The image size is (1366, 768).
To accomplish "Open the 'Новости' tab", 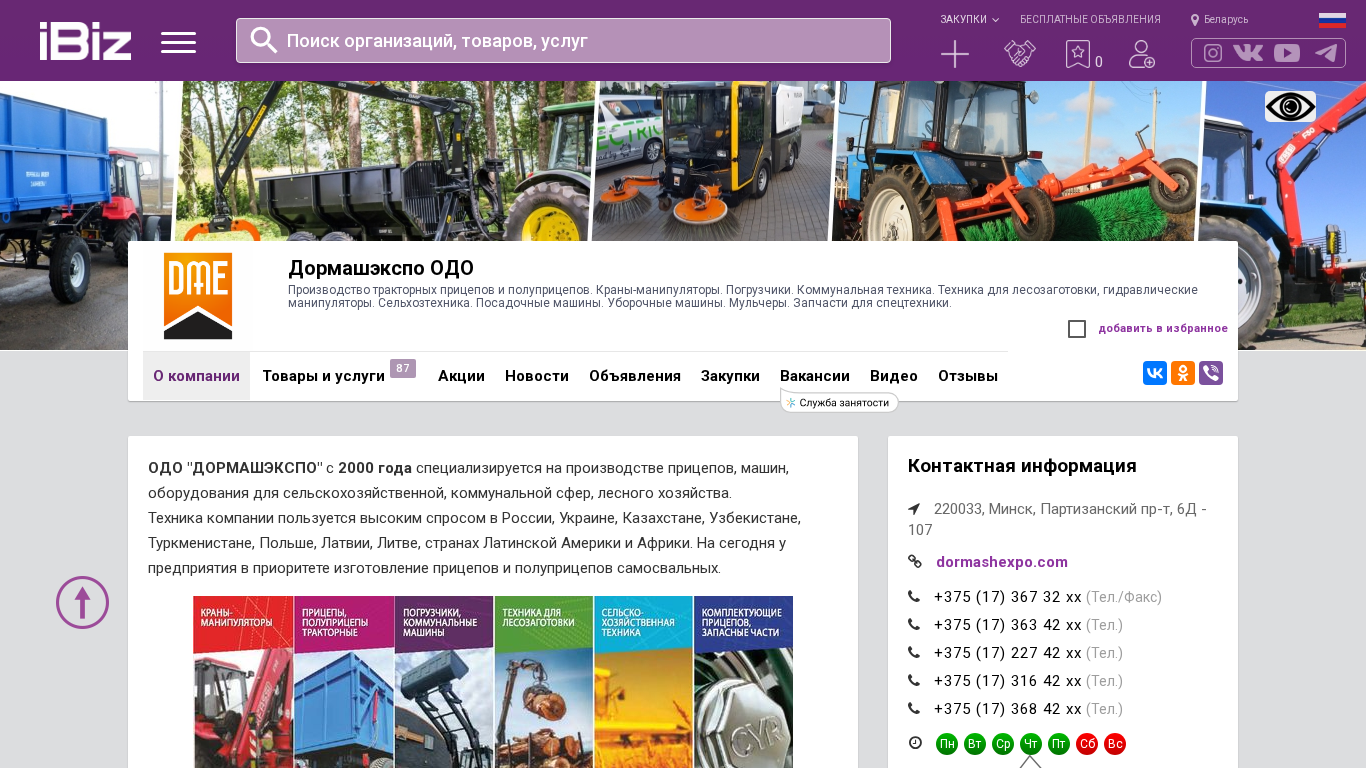I will [537, 376].
